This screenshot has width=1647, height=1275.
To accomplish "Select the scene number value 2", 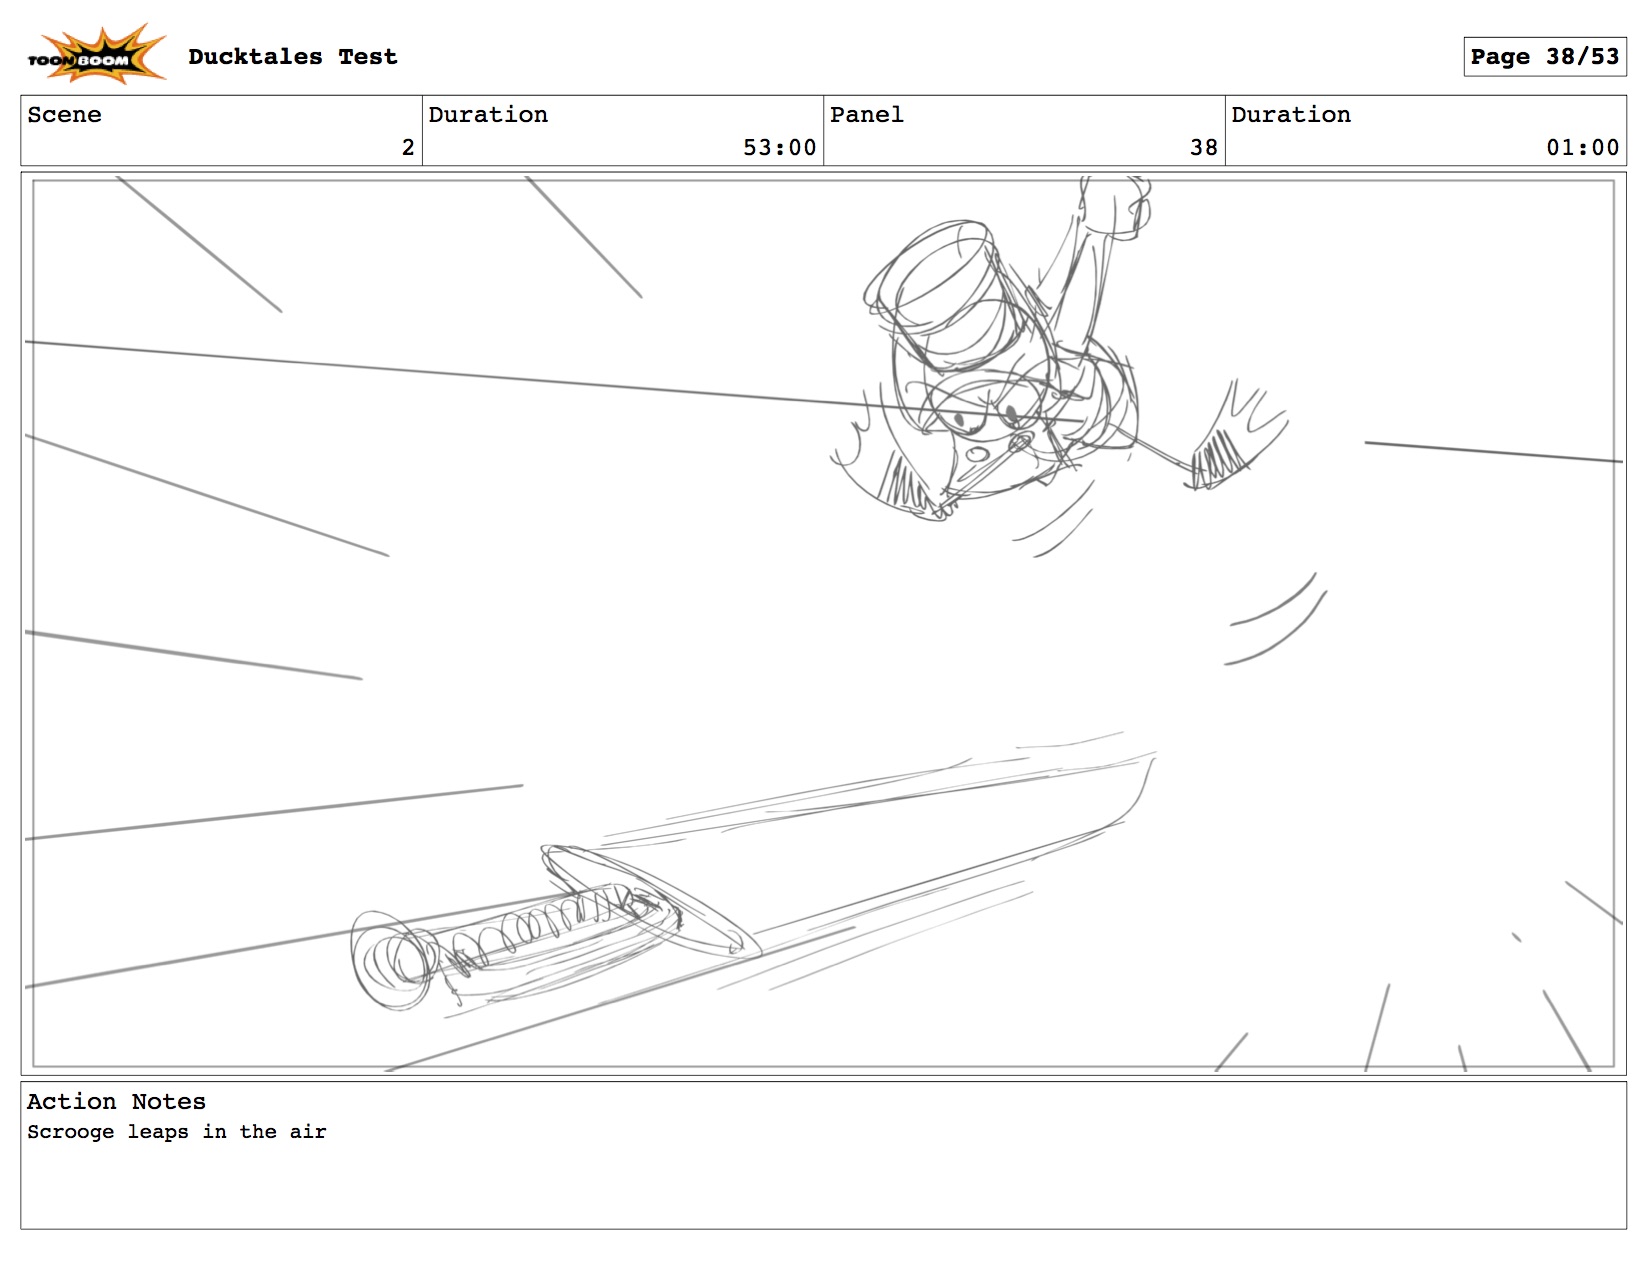I will tap(407, 148).
